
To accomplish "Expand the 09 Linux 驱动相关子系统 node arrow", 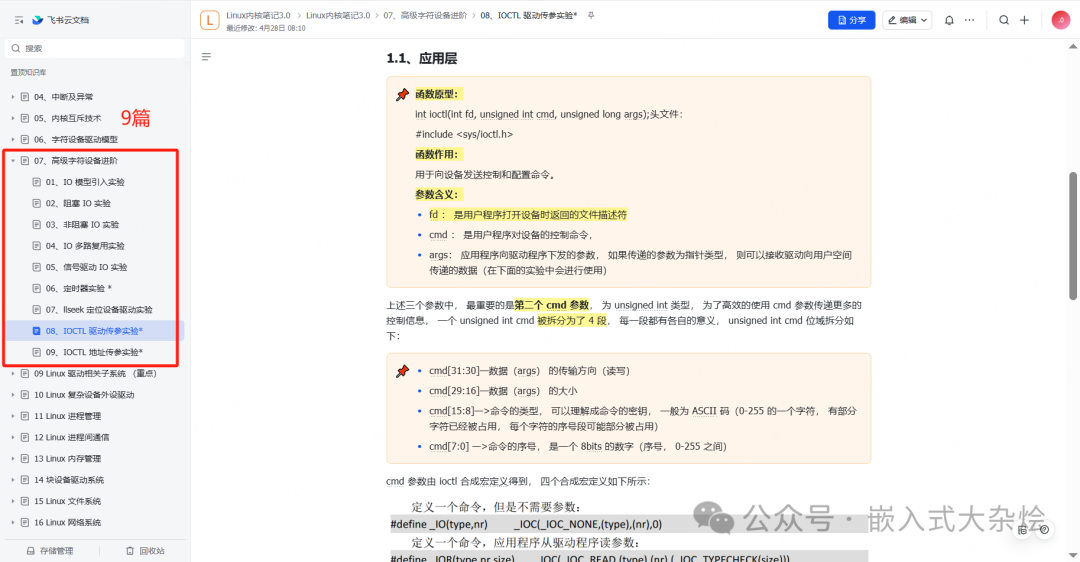I will tap(12, 374).
